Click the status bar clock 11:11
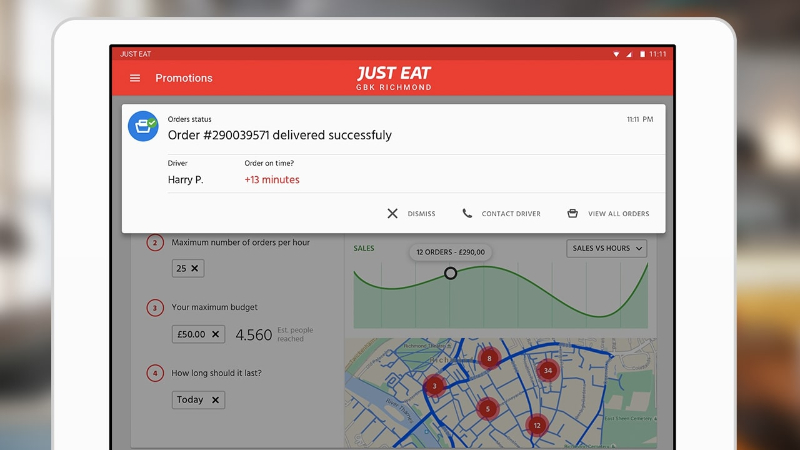Screen dimensions: 800x450 click(658, 54)
